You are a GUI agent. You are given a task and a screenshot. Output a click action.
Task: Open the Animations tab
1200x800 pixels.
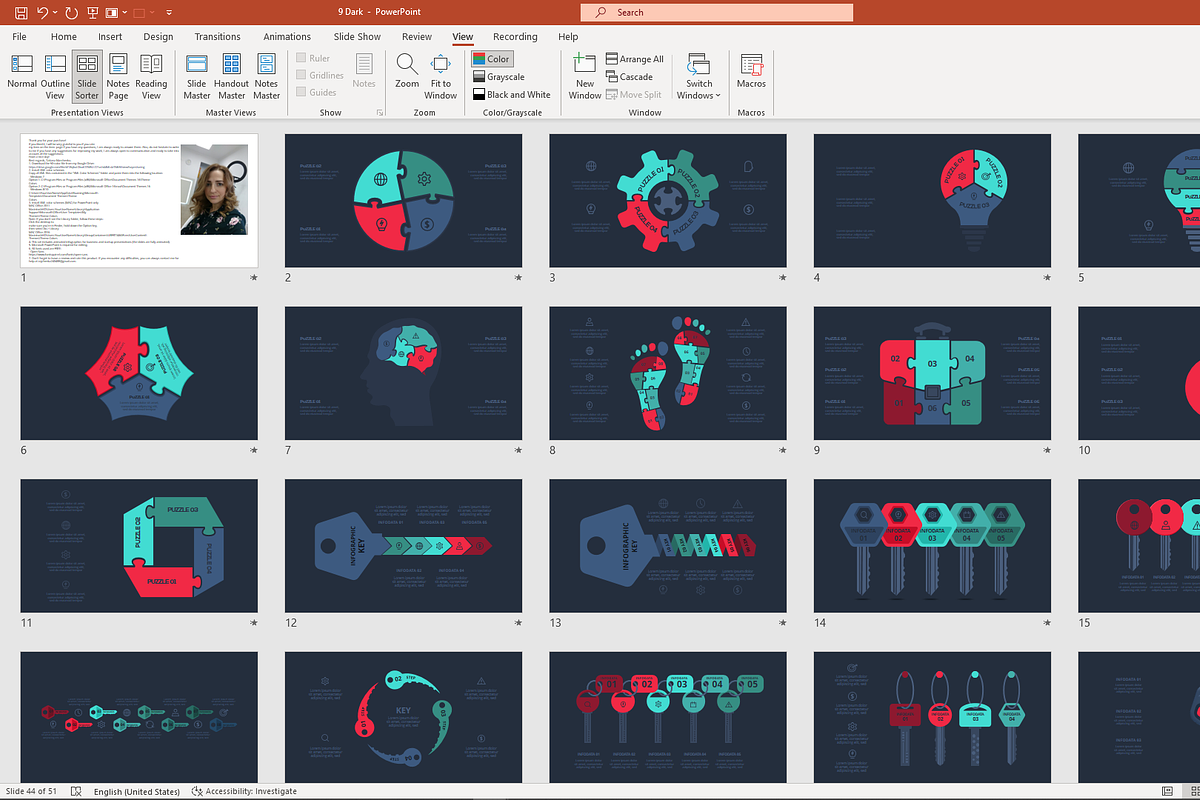coord(287,37)
